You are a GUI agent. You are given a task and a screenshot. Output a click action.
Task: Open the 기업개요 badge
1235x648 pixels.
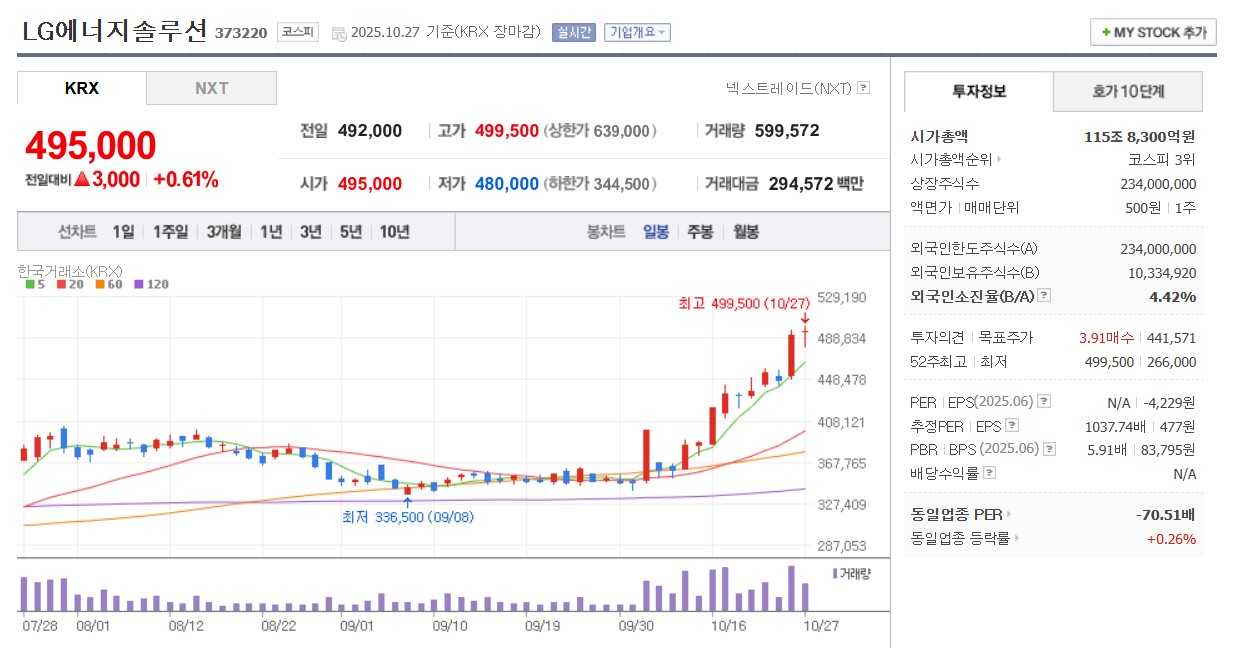coord(638,33)
